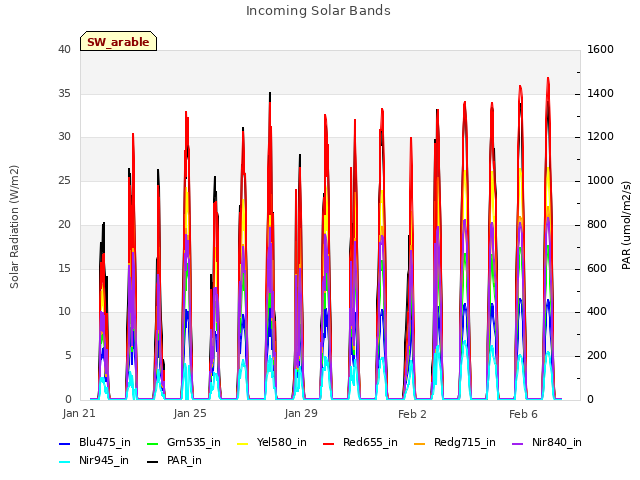Viewport: 640px width, 480px height.
Task: Click the Grn535_in legend label
Action: pos(193,442)
